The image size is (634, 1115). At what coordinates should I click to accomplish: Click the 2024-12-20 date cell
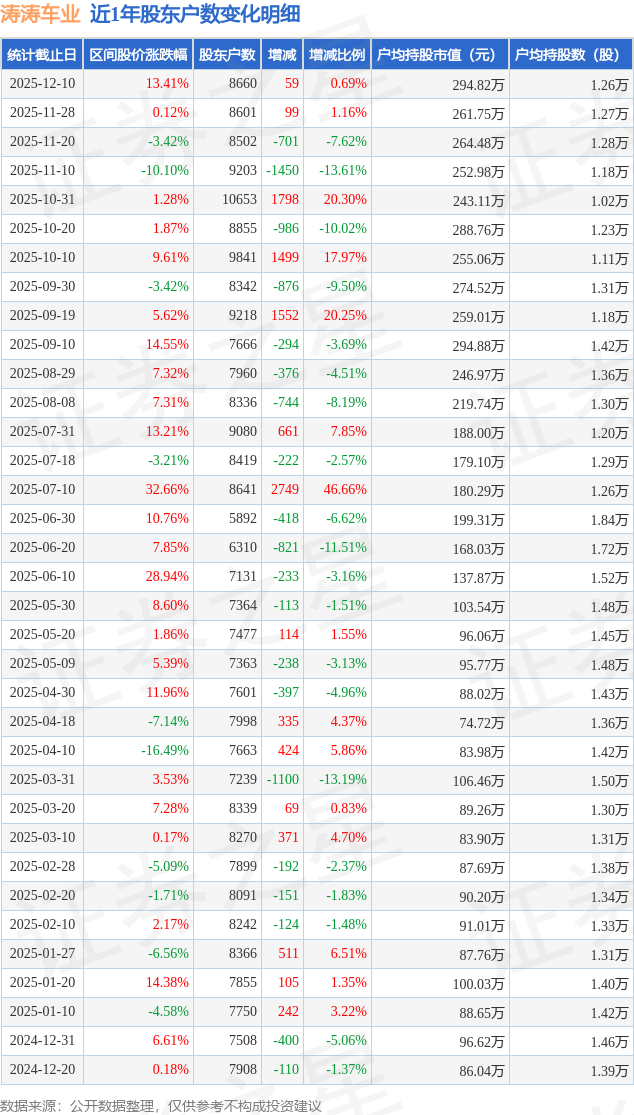point(42,1070)
